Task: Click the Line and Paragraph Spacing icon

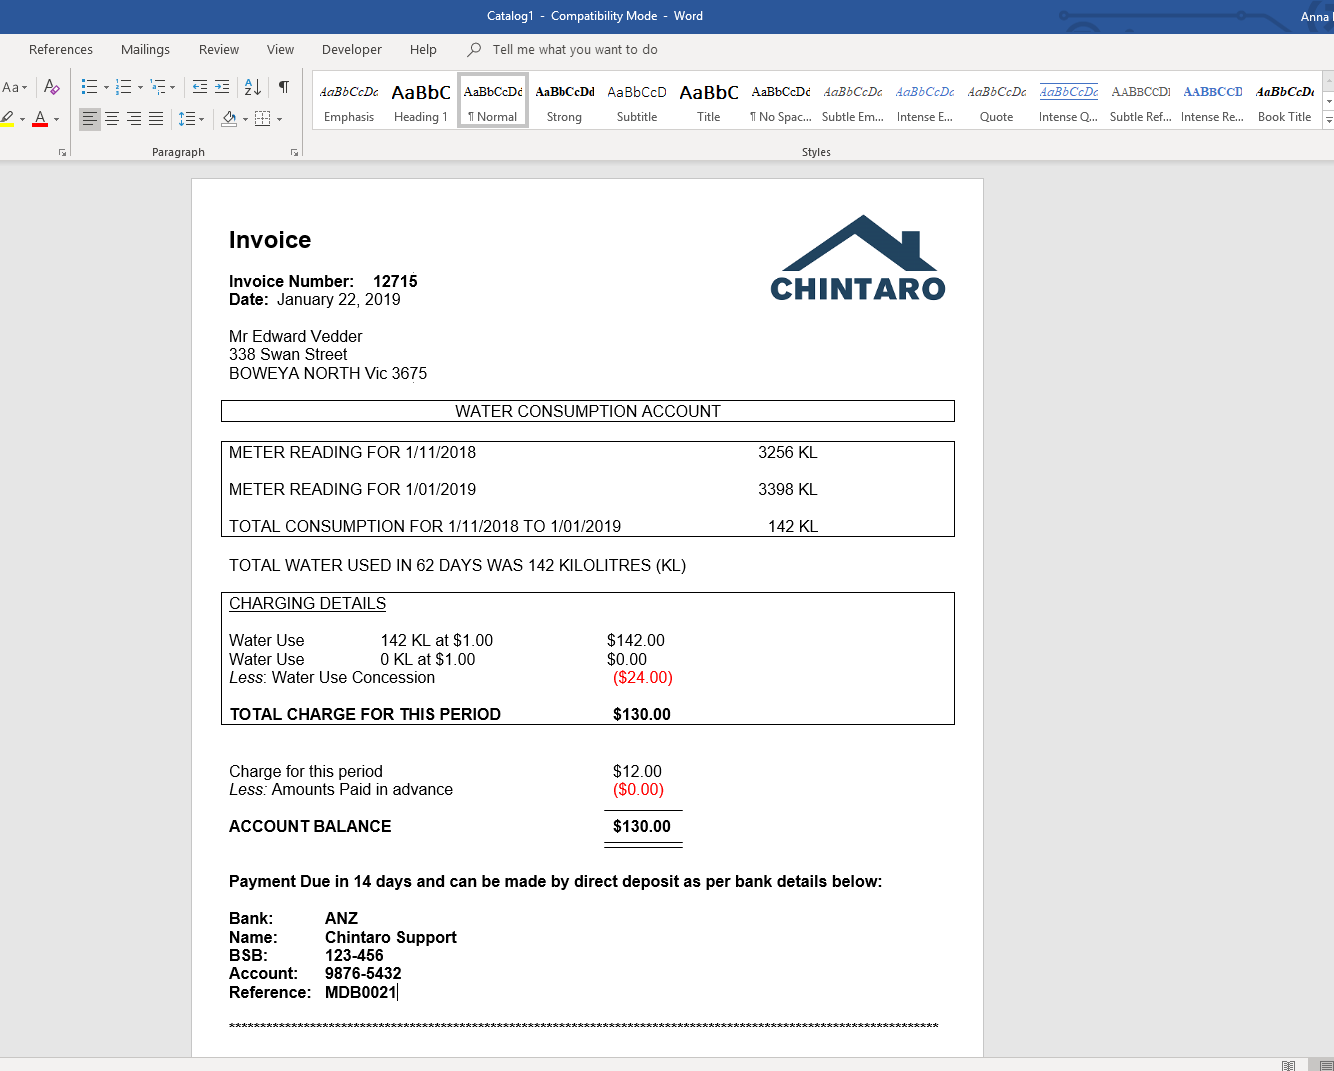Action: point(187,119)
